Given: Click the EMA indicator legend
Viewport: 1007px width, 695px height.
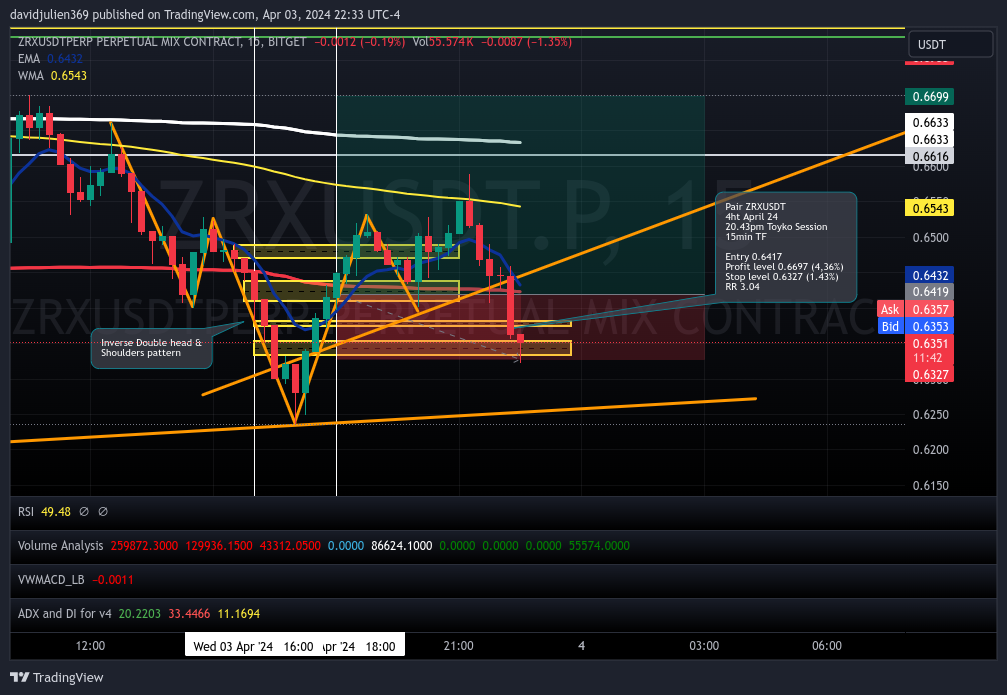Looking at the screenshot, I should coord(50,58).
